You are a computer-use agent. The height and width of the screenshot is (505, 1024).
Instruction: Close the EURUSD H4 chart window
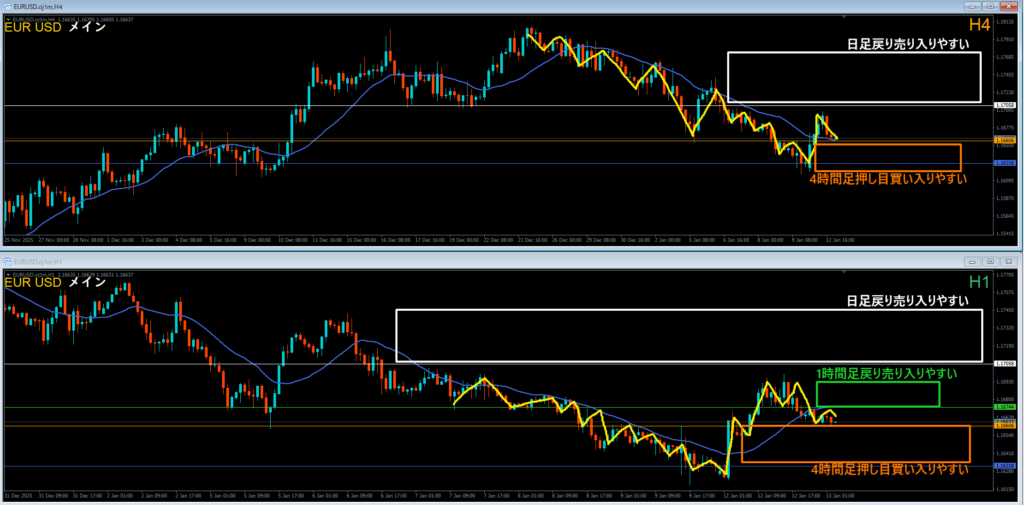click(1010, 5)
